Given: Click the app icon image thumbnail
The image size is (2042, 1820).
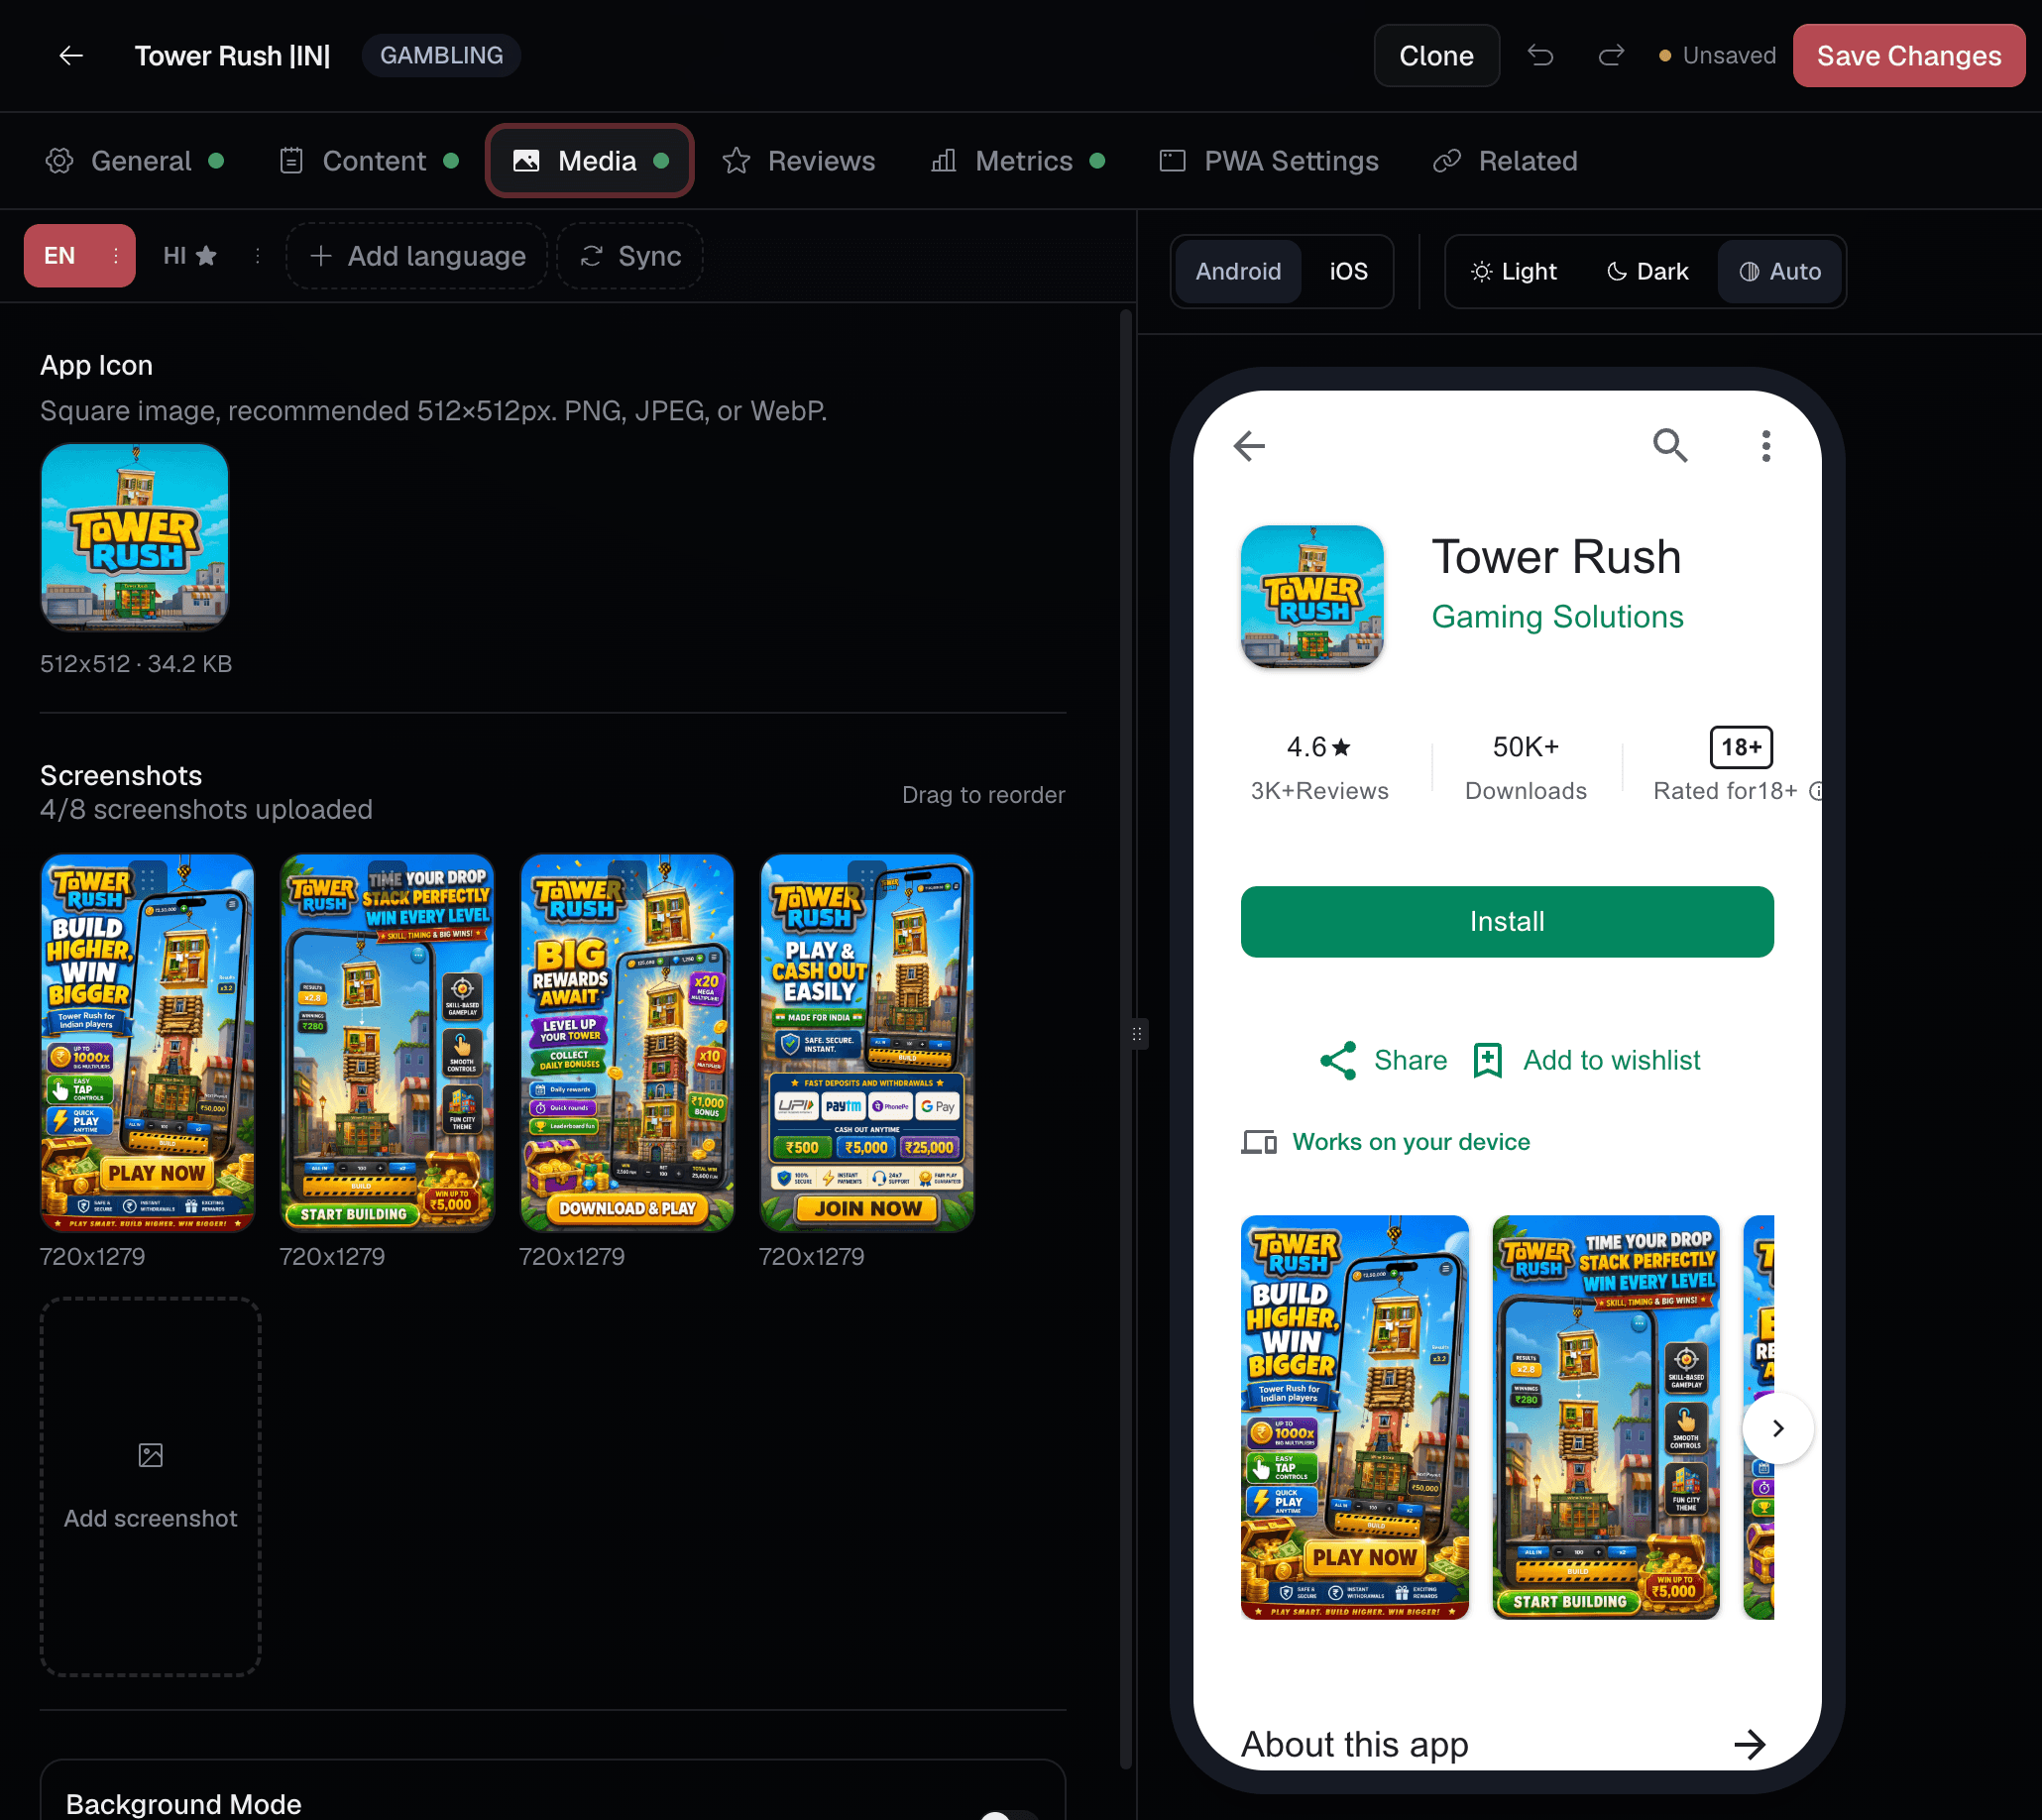Looking at the screenshot, I should 135,537.
